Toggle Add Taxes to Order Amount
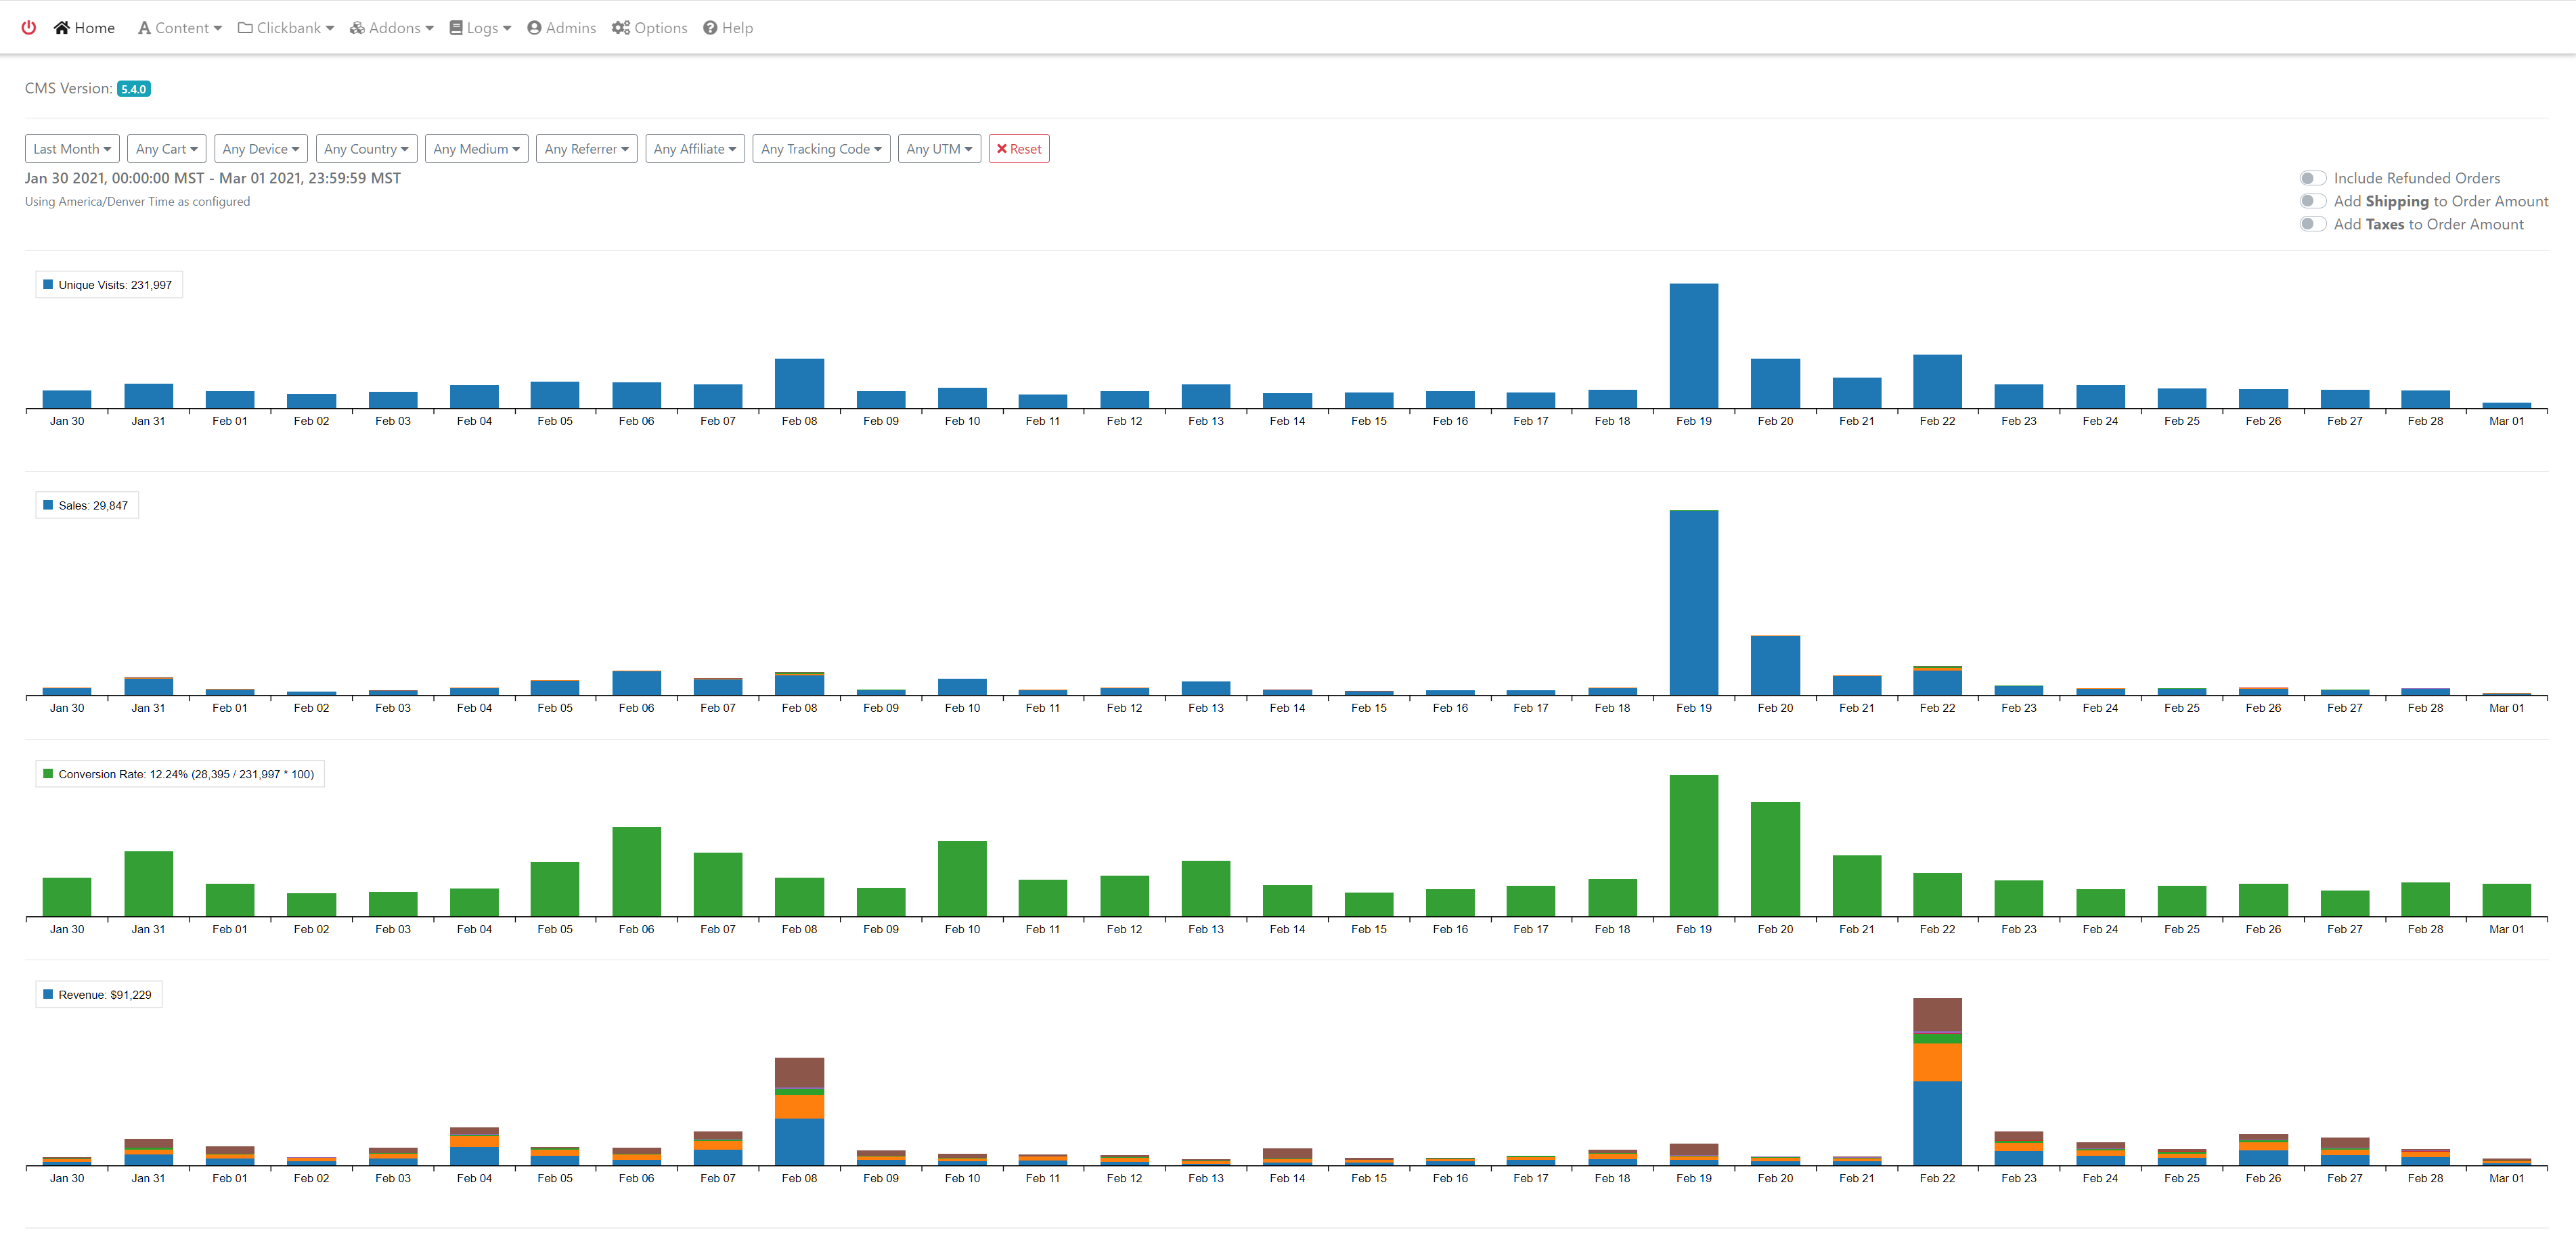The width and height of the screenshot is (2576, 1237). point(2312,224)
